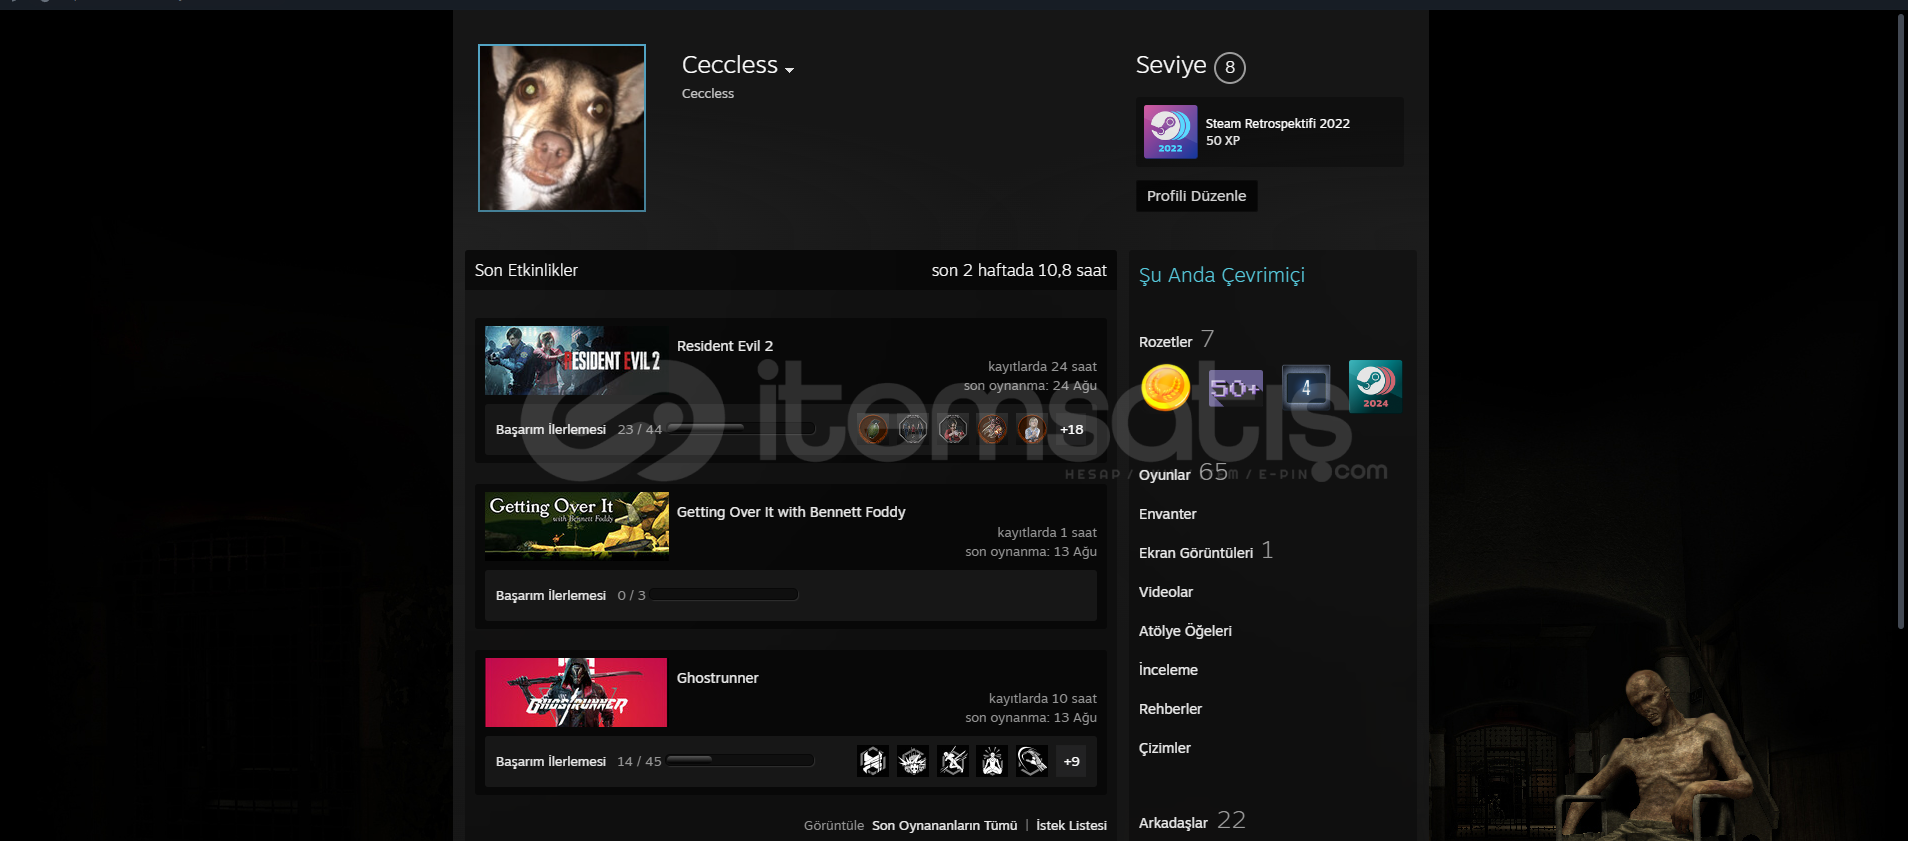Click Resident Evil 2 'kayıtlarda 24 saat' text
The height and width of the screenshot is (841, 1908).
pos(1042,367)
